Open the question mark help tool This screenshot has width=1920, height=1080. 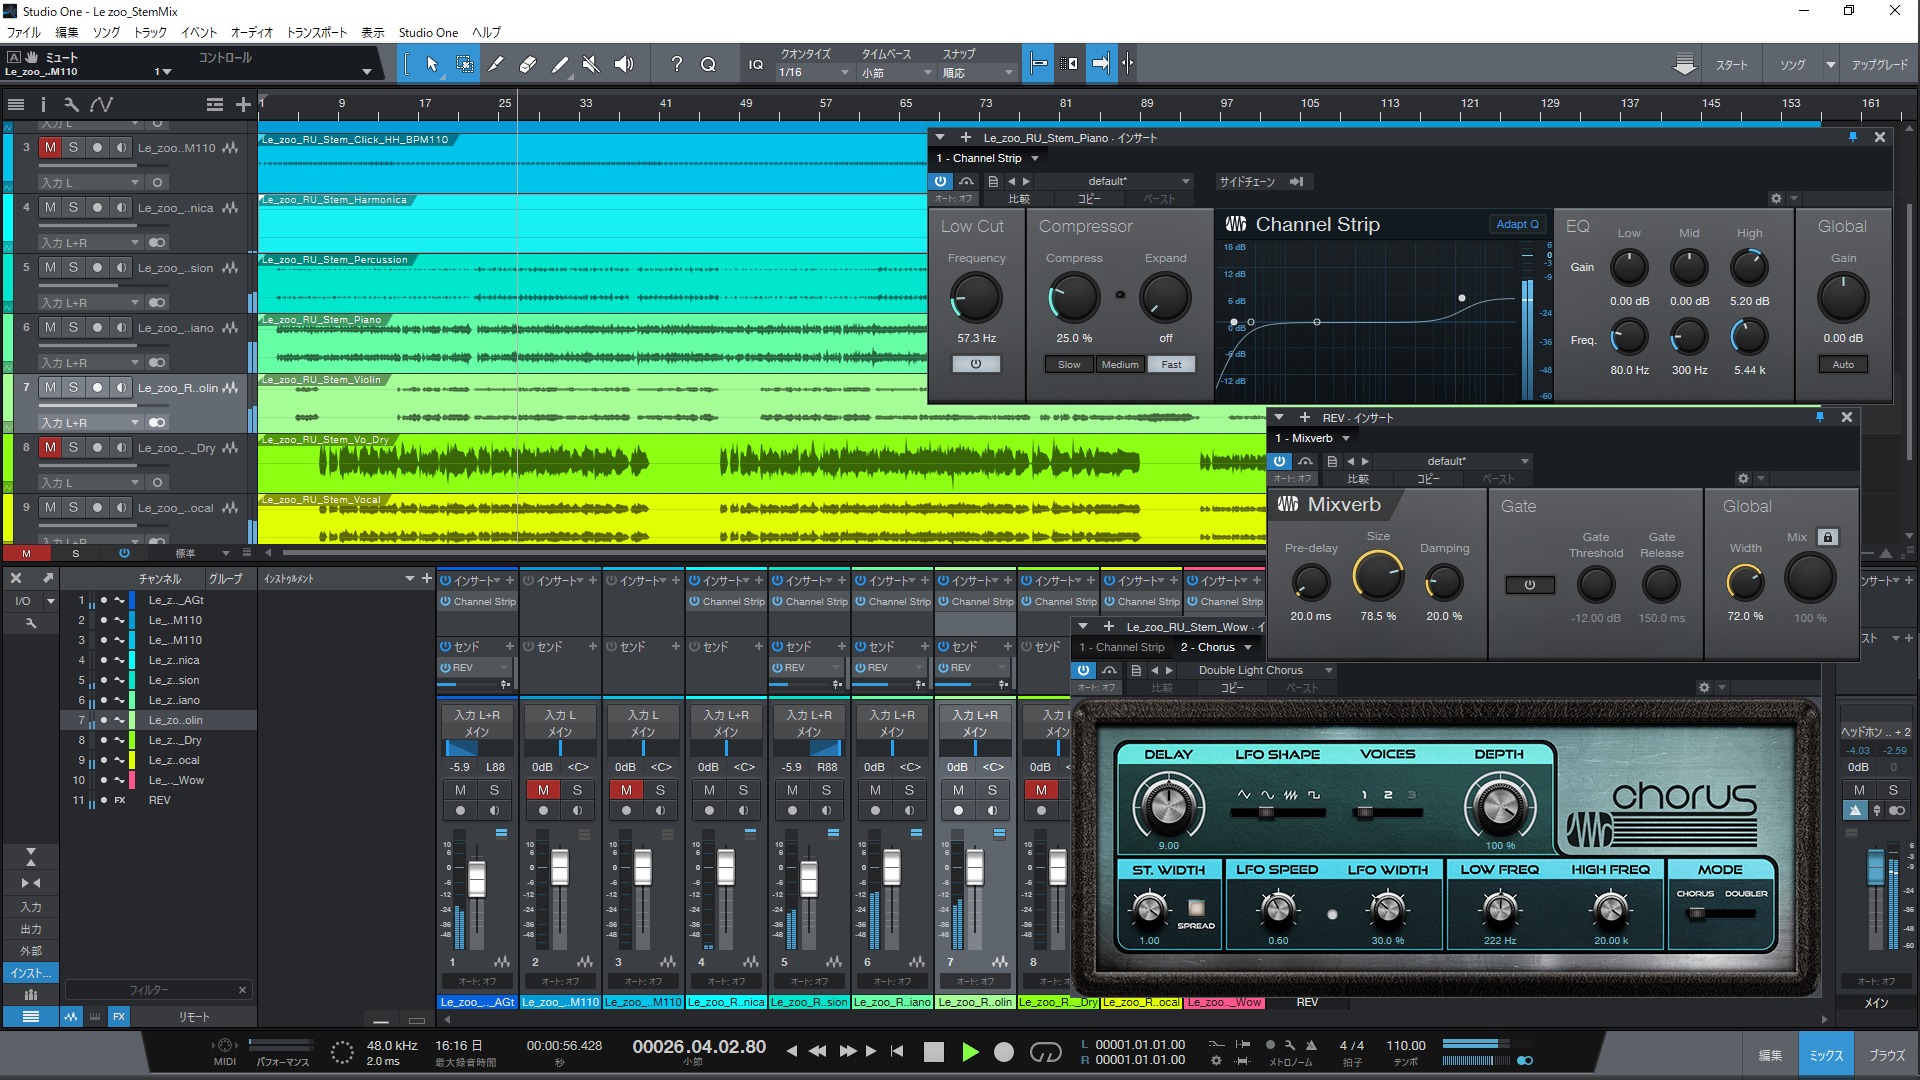click(677, 64)
